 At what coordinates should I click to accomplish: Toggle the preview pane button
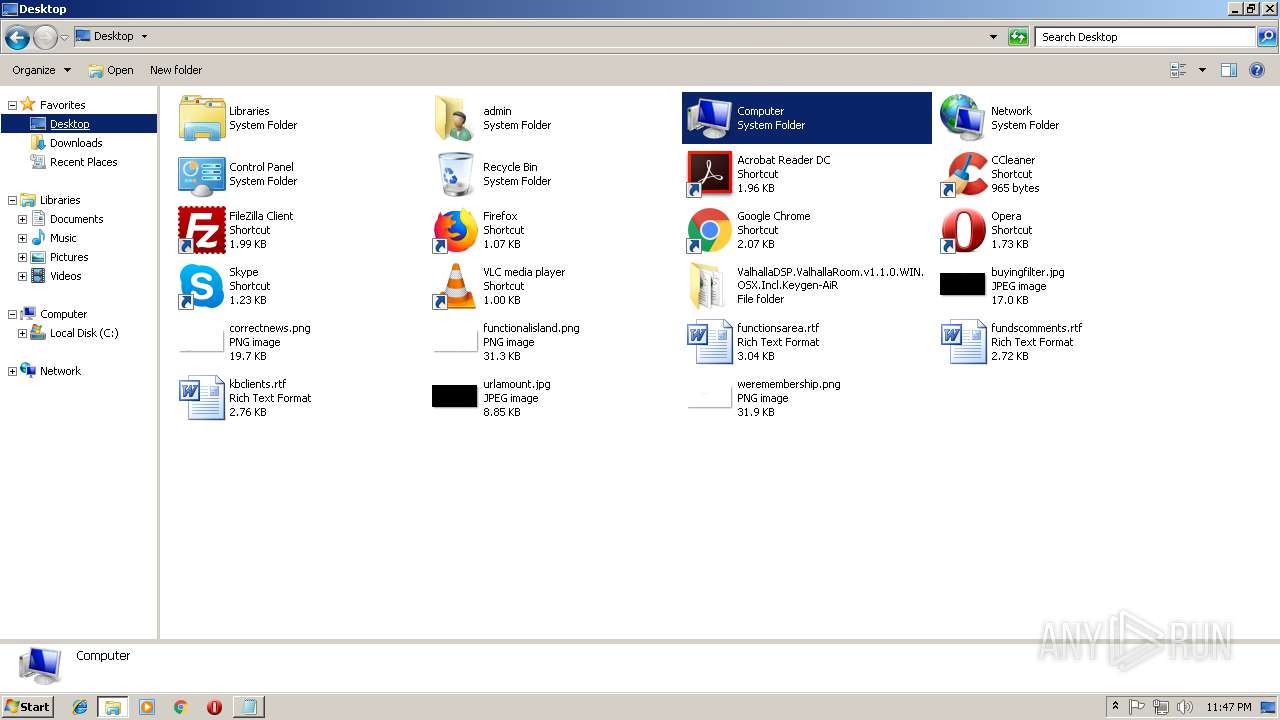click(1229, 70)
